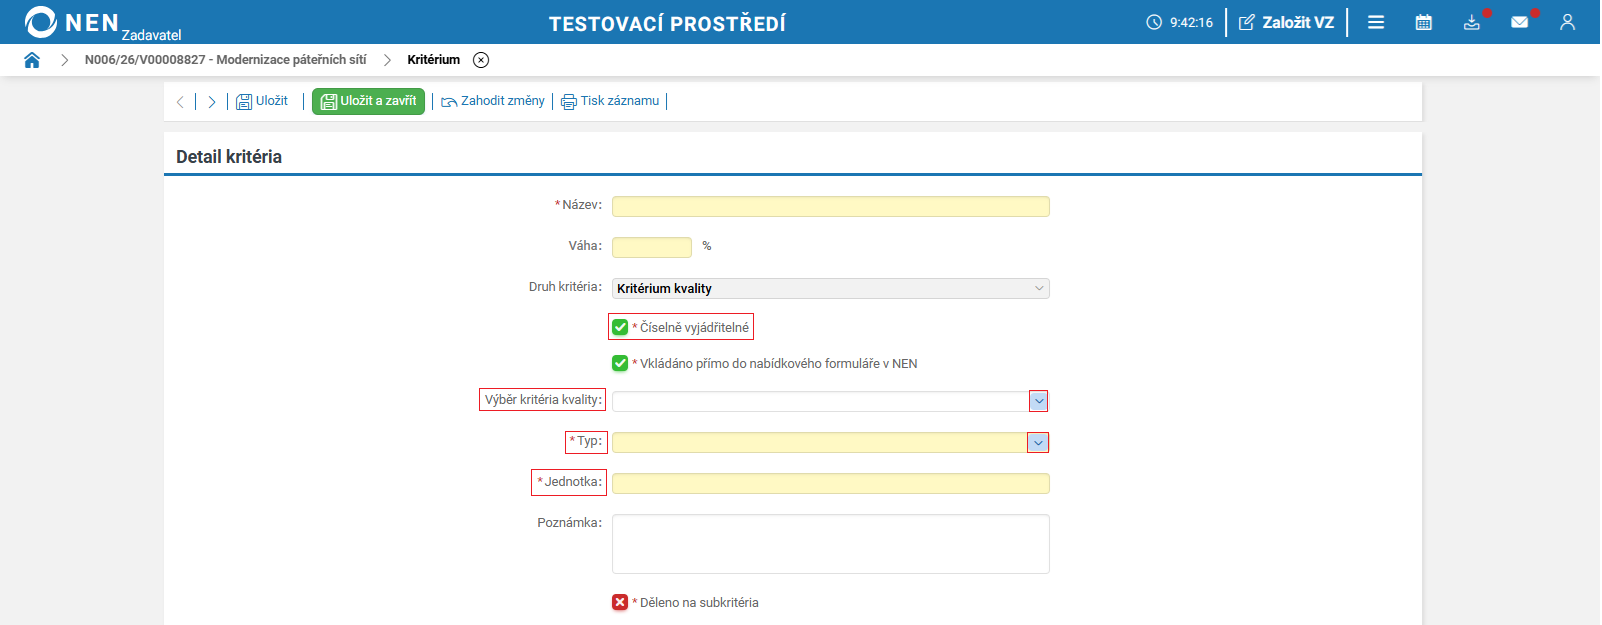The height and width of the screenshot is (625, 1602).
Task: Open the calendar icon in header
Action: tap(1424, 22)
